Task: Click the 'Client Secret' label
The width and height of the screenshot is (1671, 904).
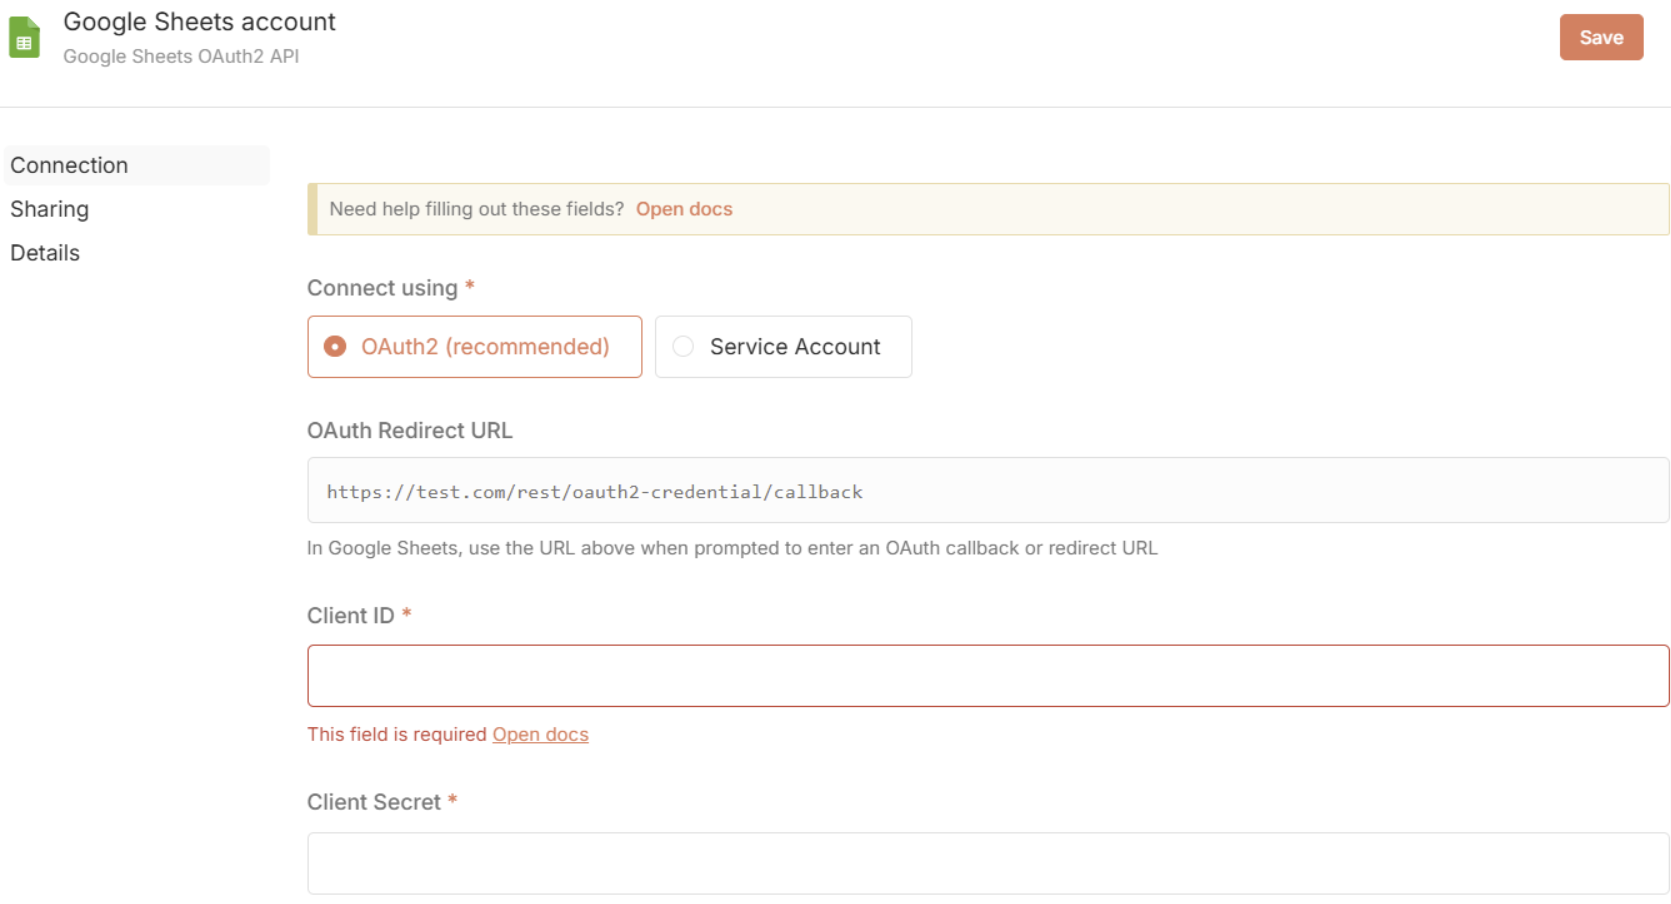Action: tap(374, 802)
